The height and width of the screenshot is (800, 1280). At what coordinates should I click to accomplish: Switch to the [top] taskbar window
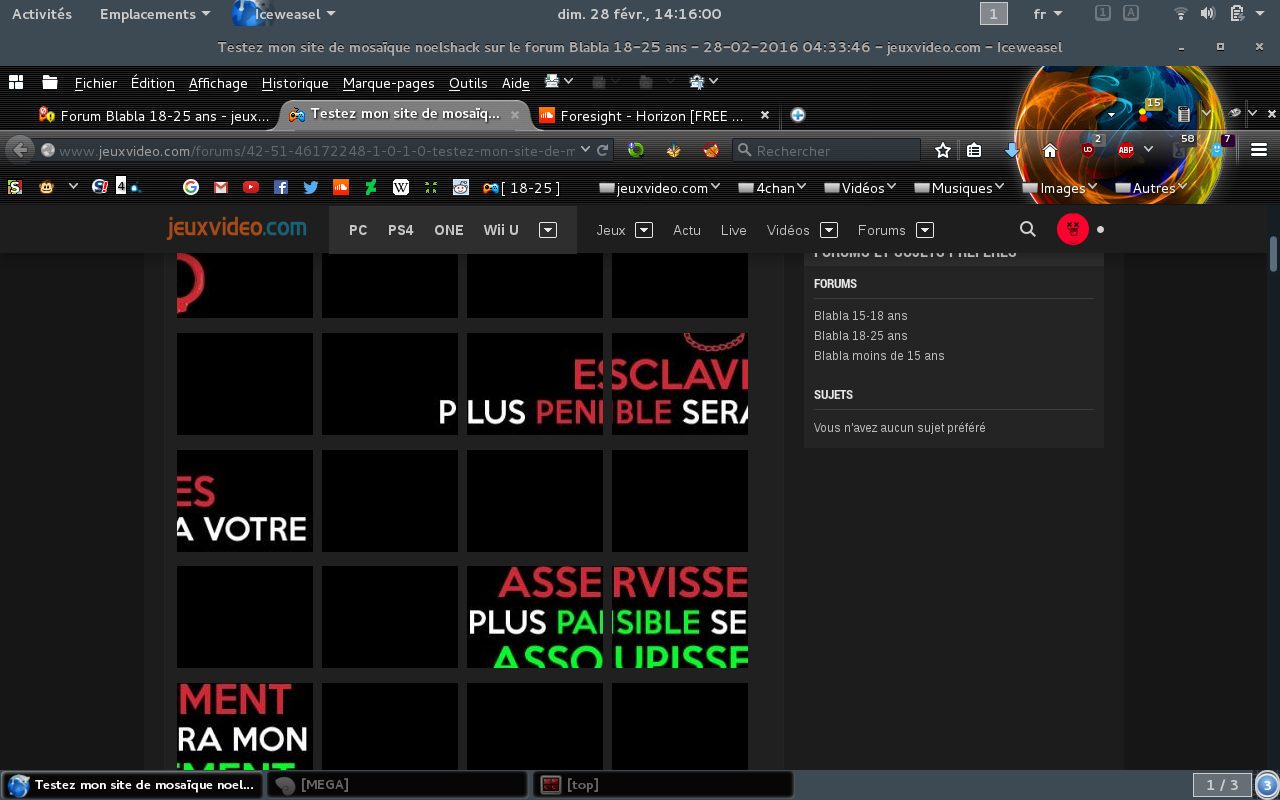coord(663,784)
